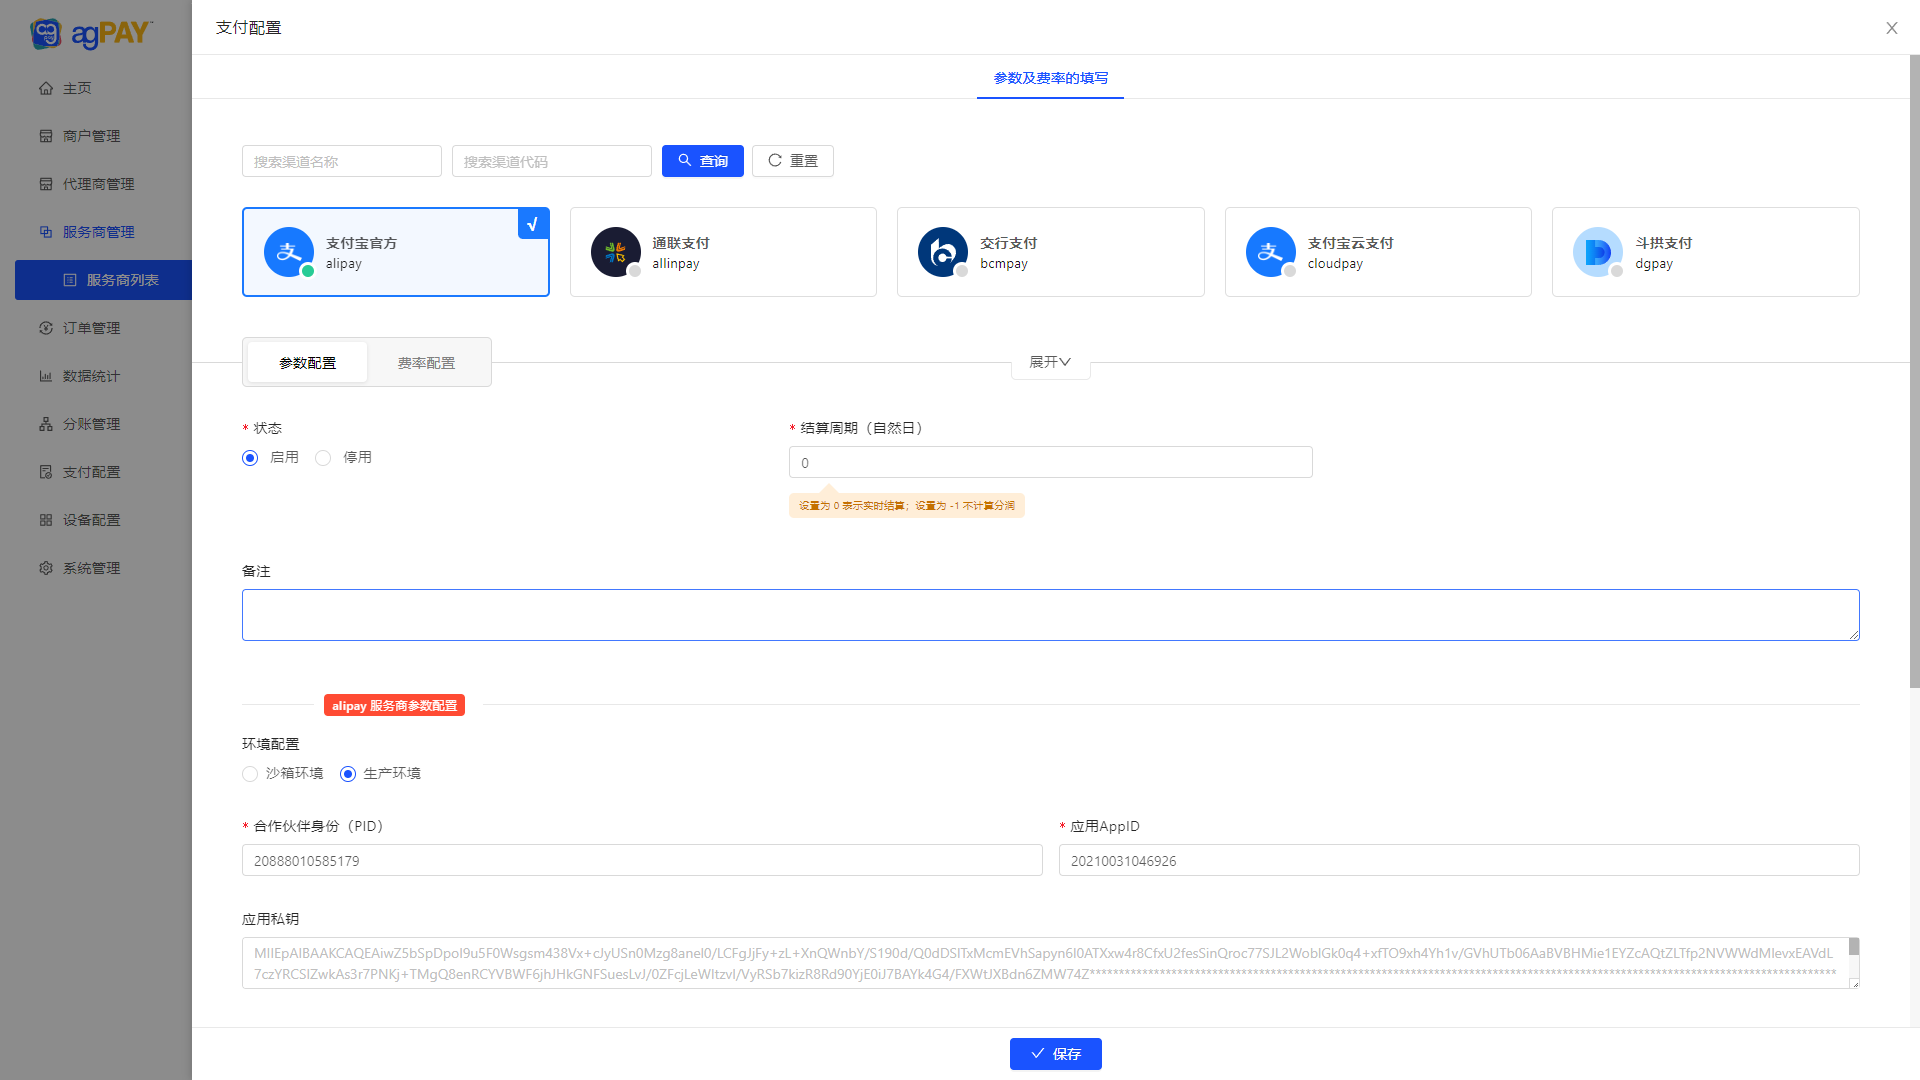This screenshot has width=1920, height=1080.
Task: Click the Alipay official channel logo
Action: (x=289, y=252)
